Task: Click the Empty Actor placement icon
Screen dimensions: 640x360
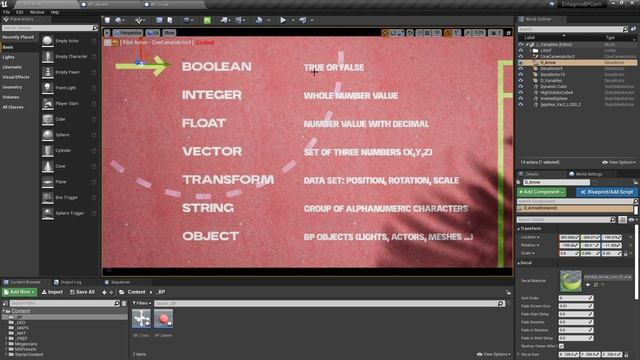Action: pos(48,41)
